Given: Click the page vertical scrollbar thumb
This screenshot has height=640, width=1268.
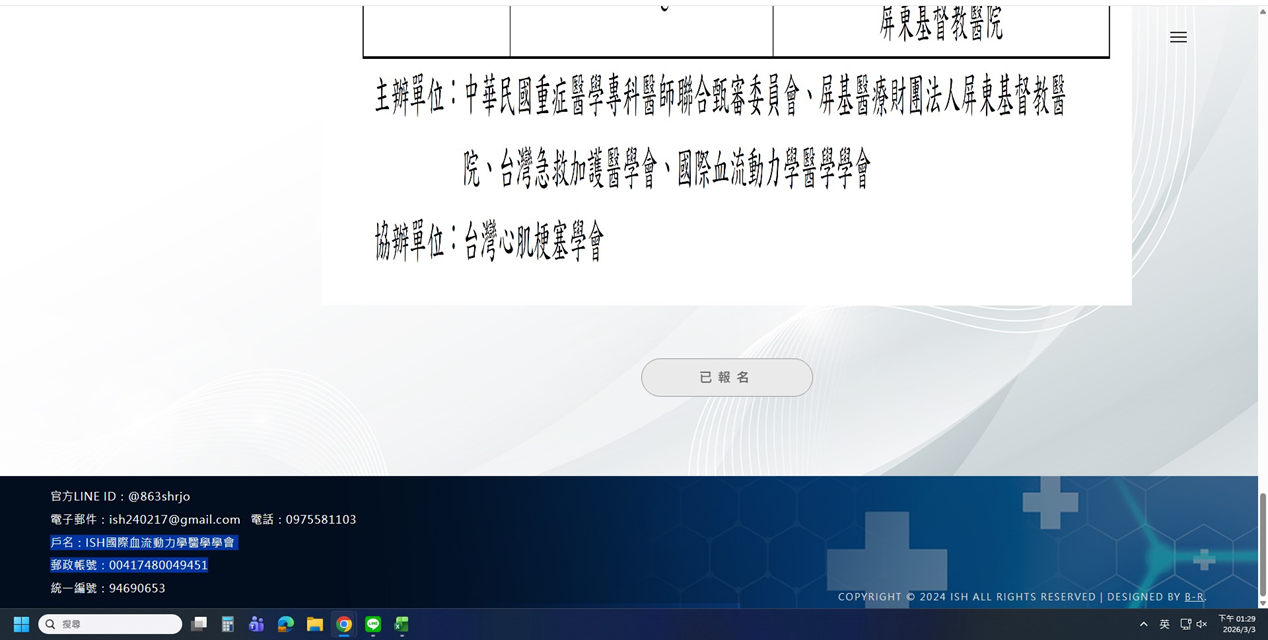Looking at the screenshot, I should click(x=1262, y=543).
